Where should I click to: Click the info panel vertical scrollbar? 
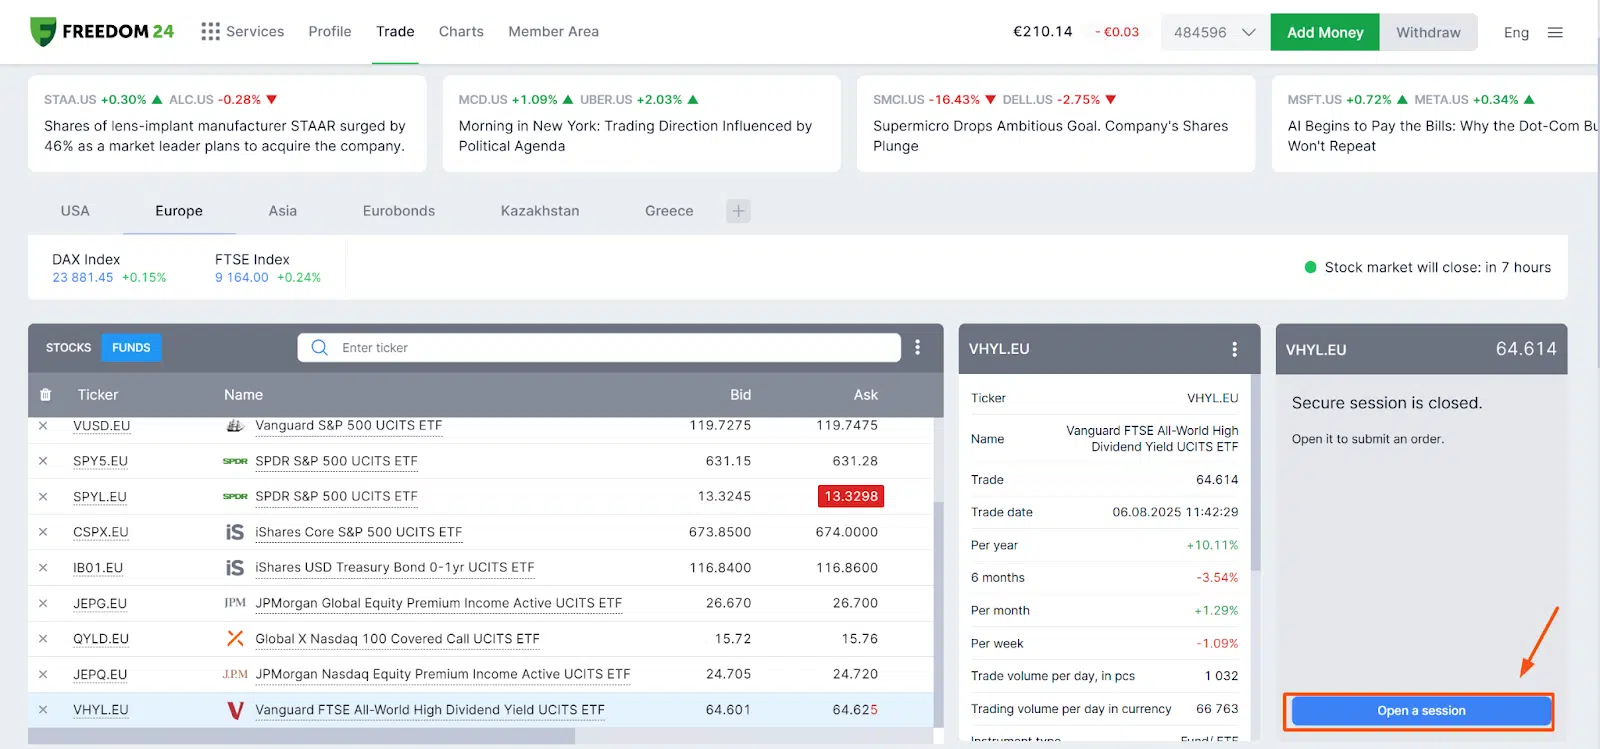pos(1255,472)
